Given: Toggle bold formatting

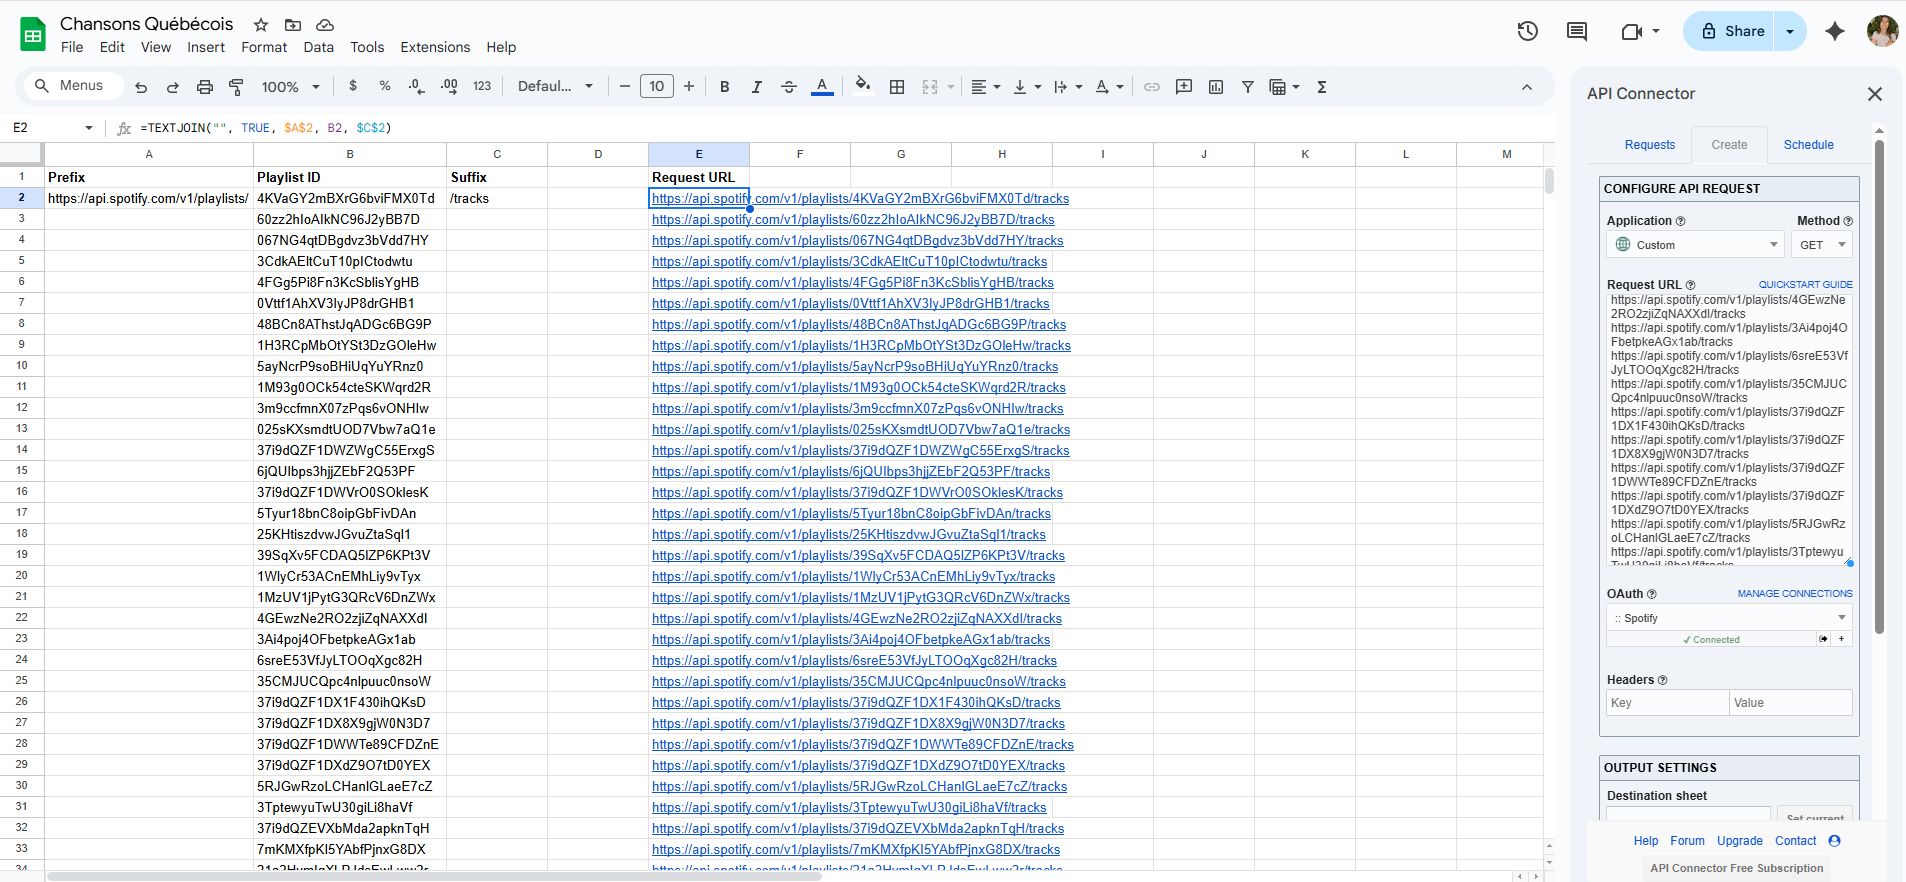Looking at the screenshot, I should [x=725, y=87].
